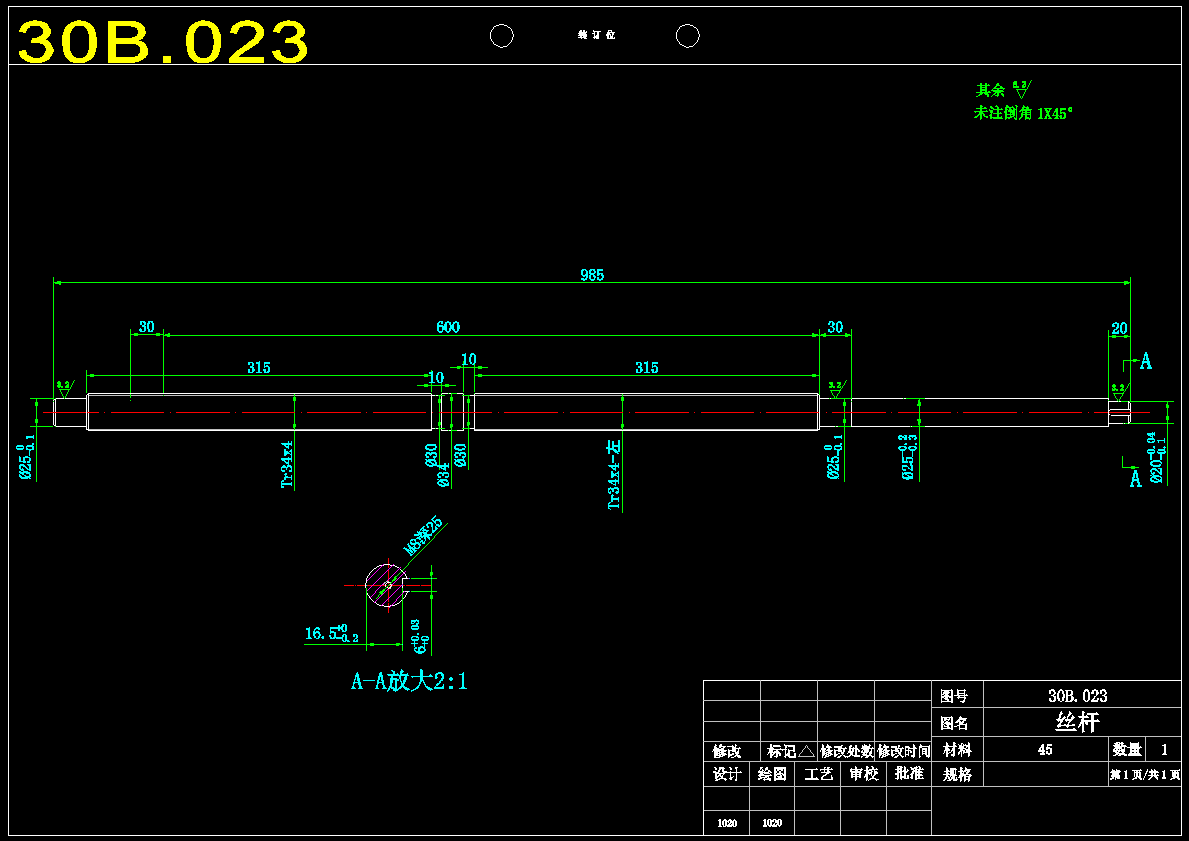
Task: Click the 16.5 keyway depth dimension
Action: [331, 632]
